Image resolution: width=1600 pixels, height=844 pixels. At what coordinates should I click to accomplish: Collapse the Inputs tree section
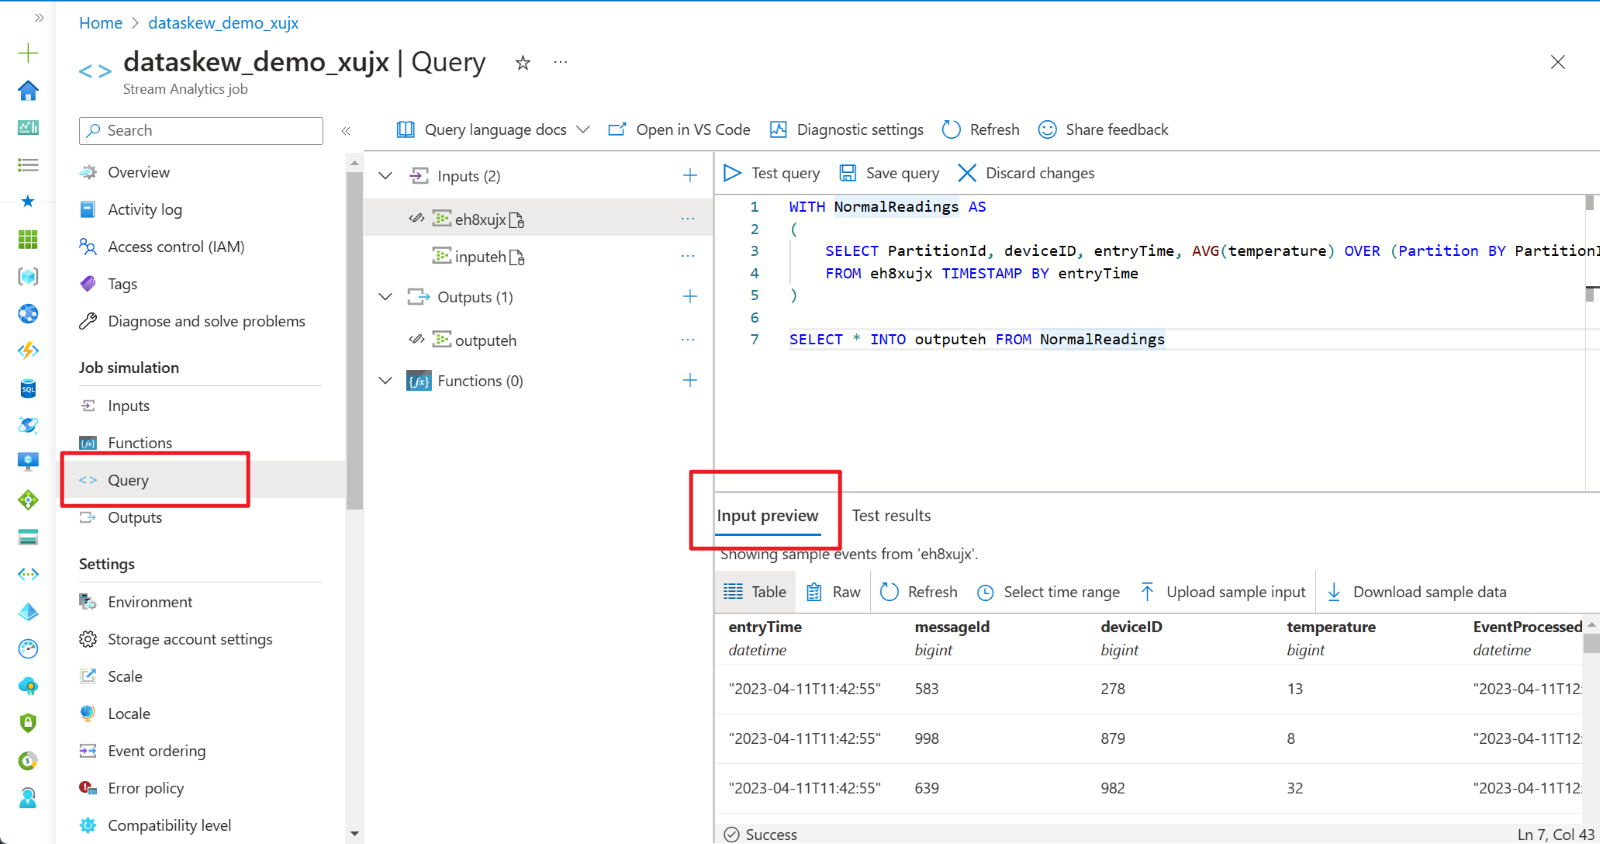(x=385, y=176)
